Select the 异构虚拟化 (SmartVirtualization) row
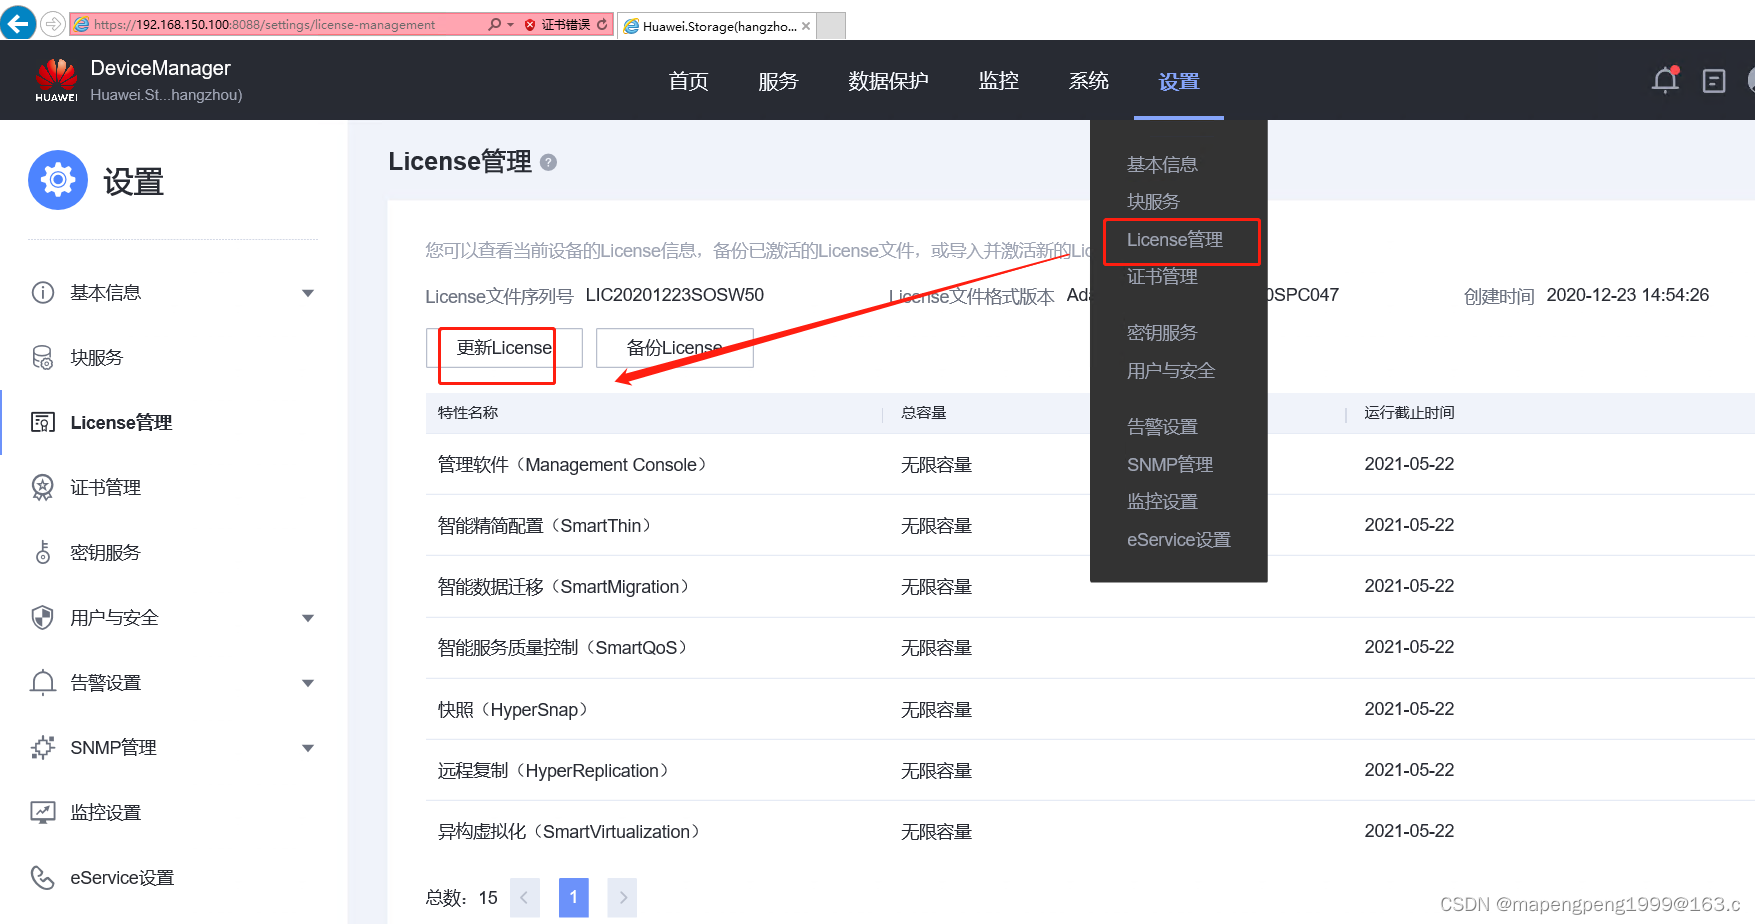Screen dimensions: 1755x924 [x=1090, y=831]
